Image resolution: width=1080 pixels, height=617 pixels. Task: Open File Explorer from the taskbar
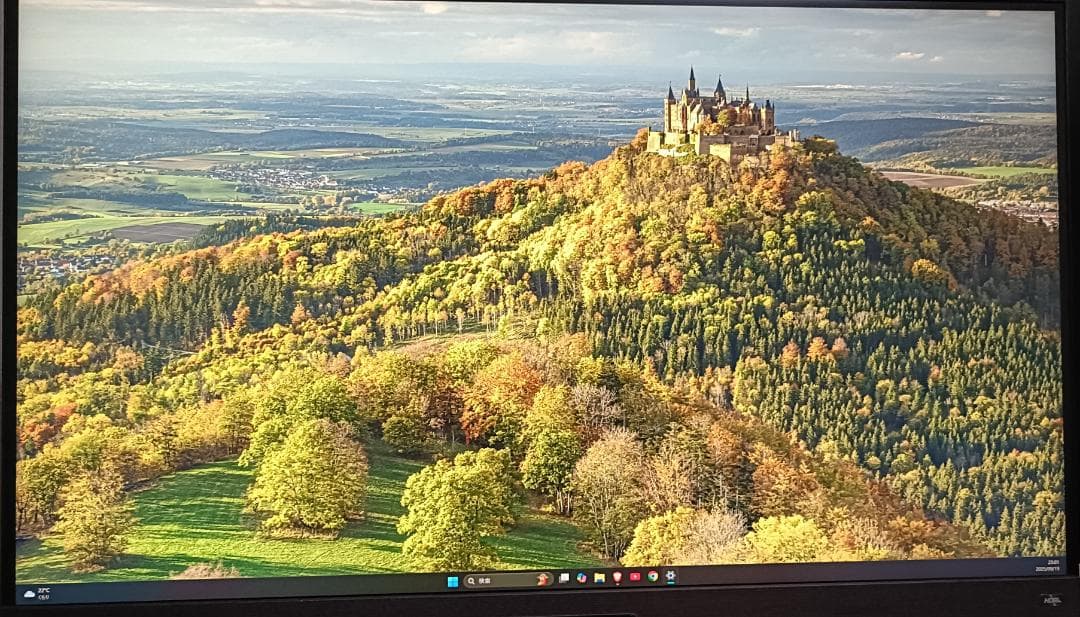click(599, 579)
